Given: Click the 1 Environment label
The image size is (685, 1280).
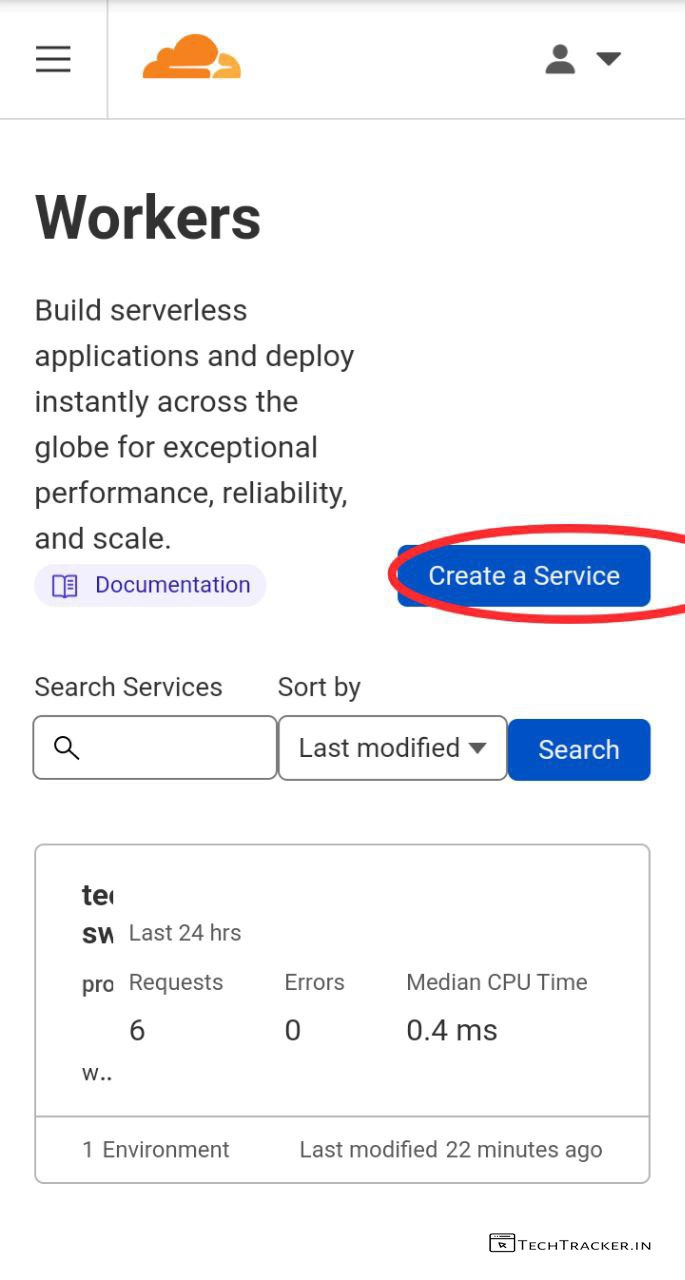Looking at the screenshot, I should coord(156,1149).
